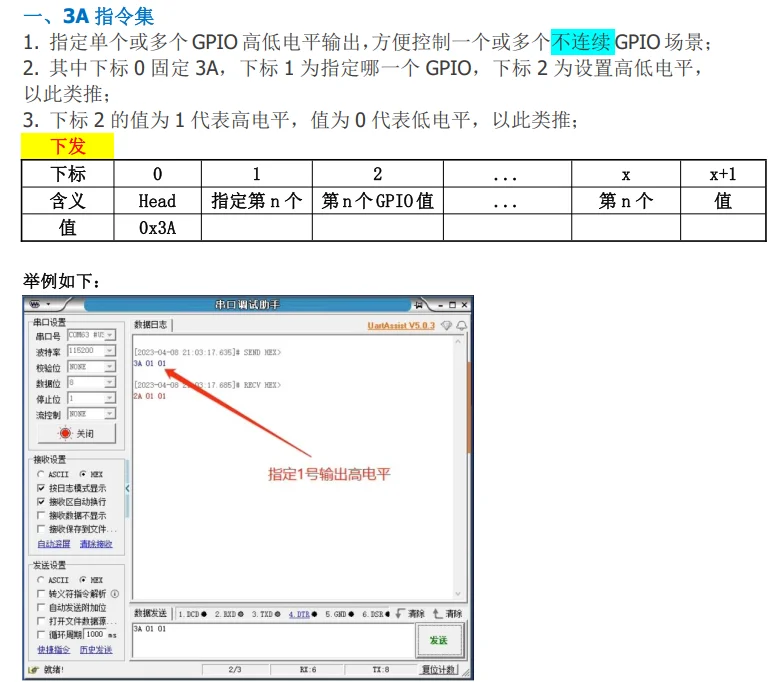Click the down-arrow 清除 clear button
This screenshot has width=770, height=682.
point(410,614)
